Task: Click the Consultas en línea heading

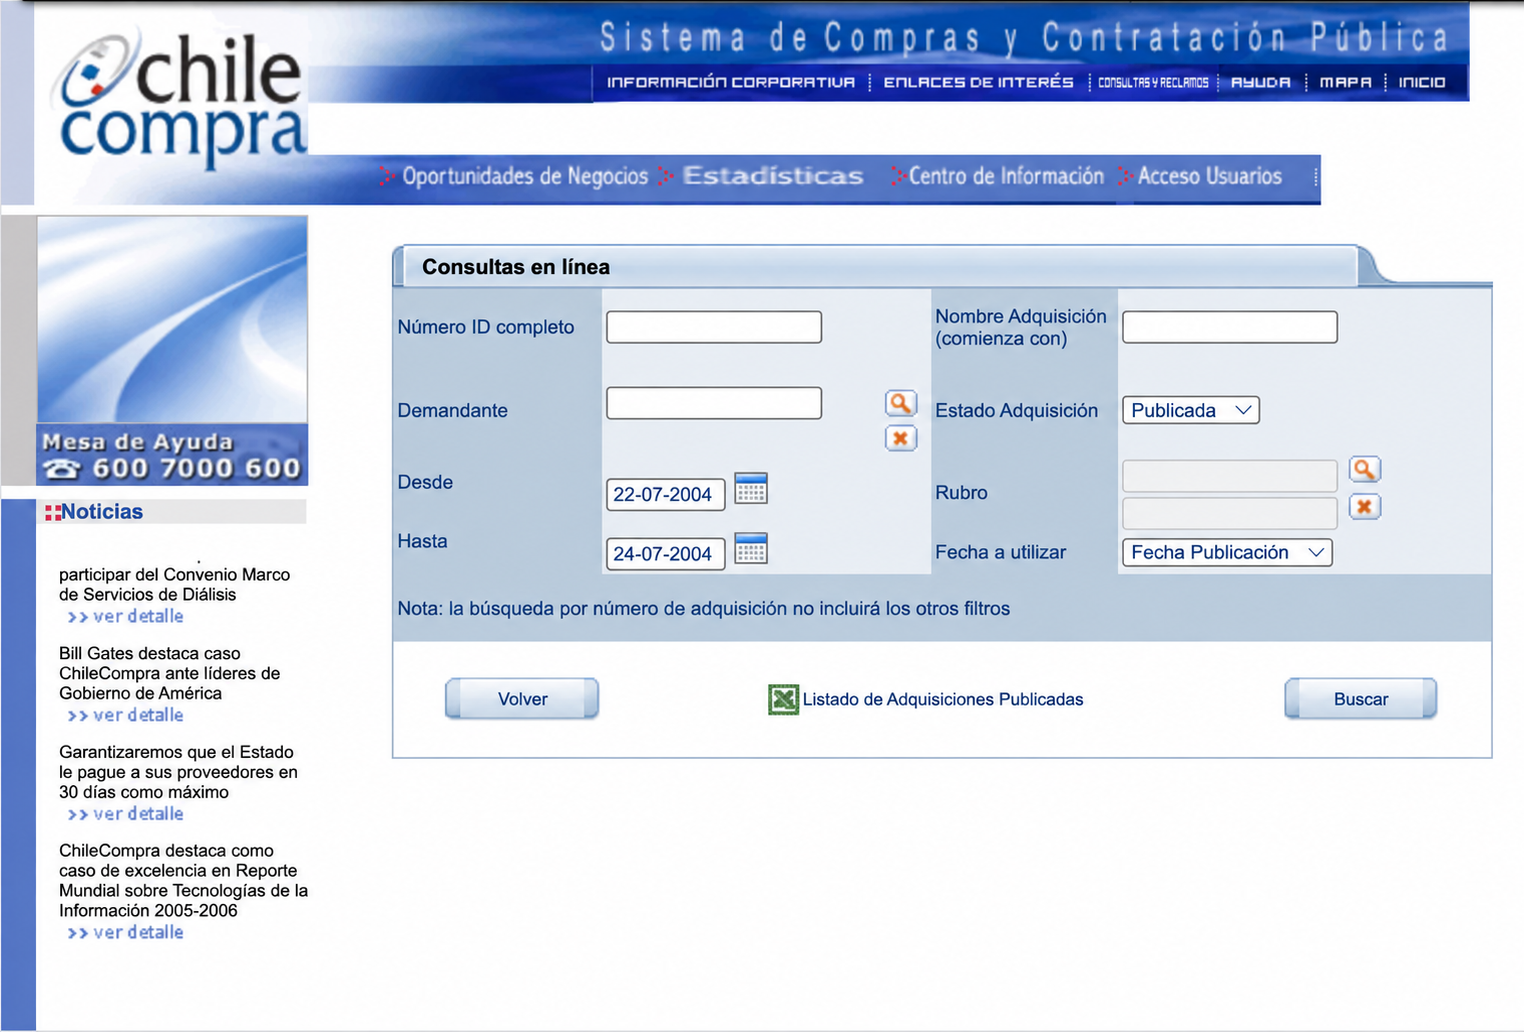Action: [x=516, y=267]
